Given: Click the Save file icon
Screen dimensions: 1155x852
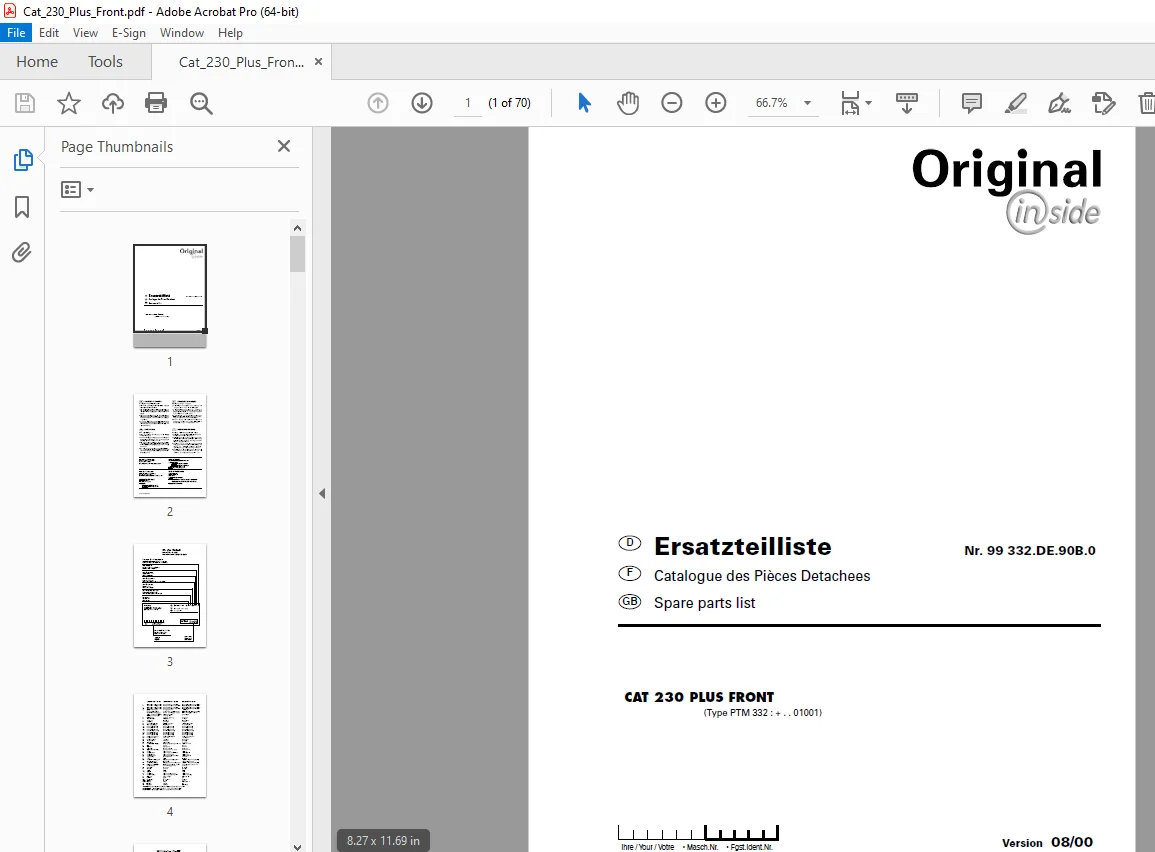Looking at the screenshot, I should pyautogui.click(x=25, y=103).
